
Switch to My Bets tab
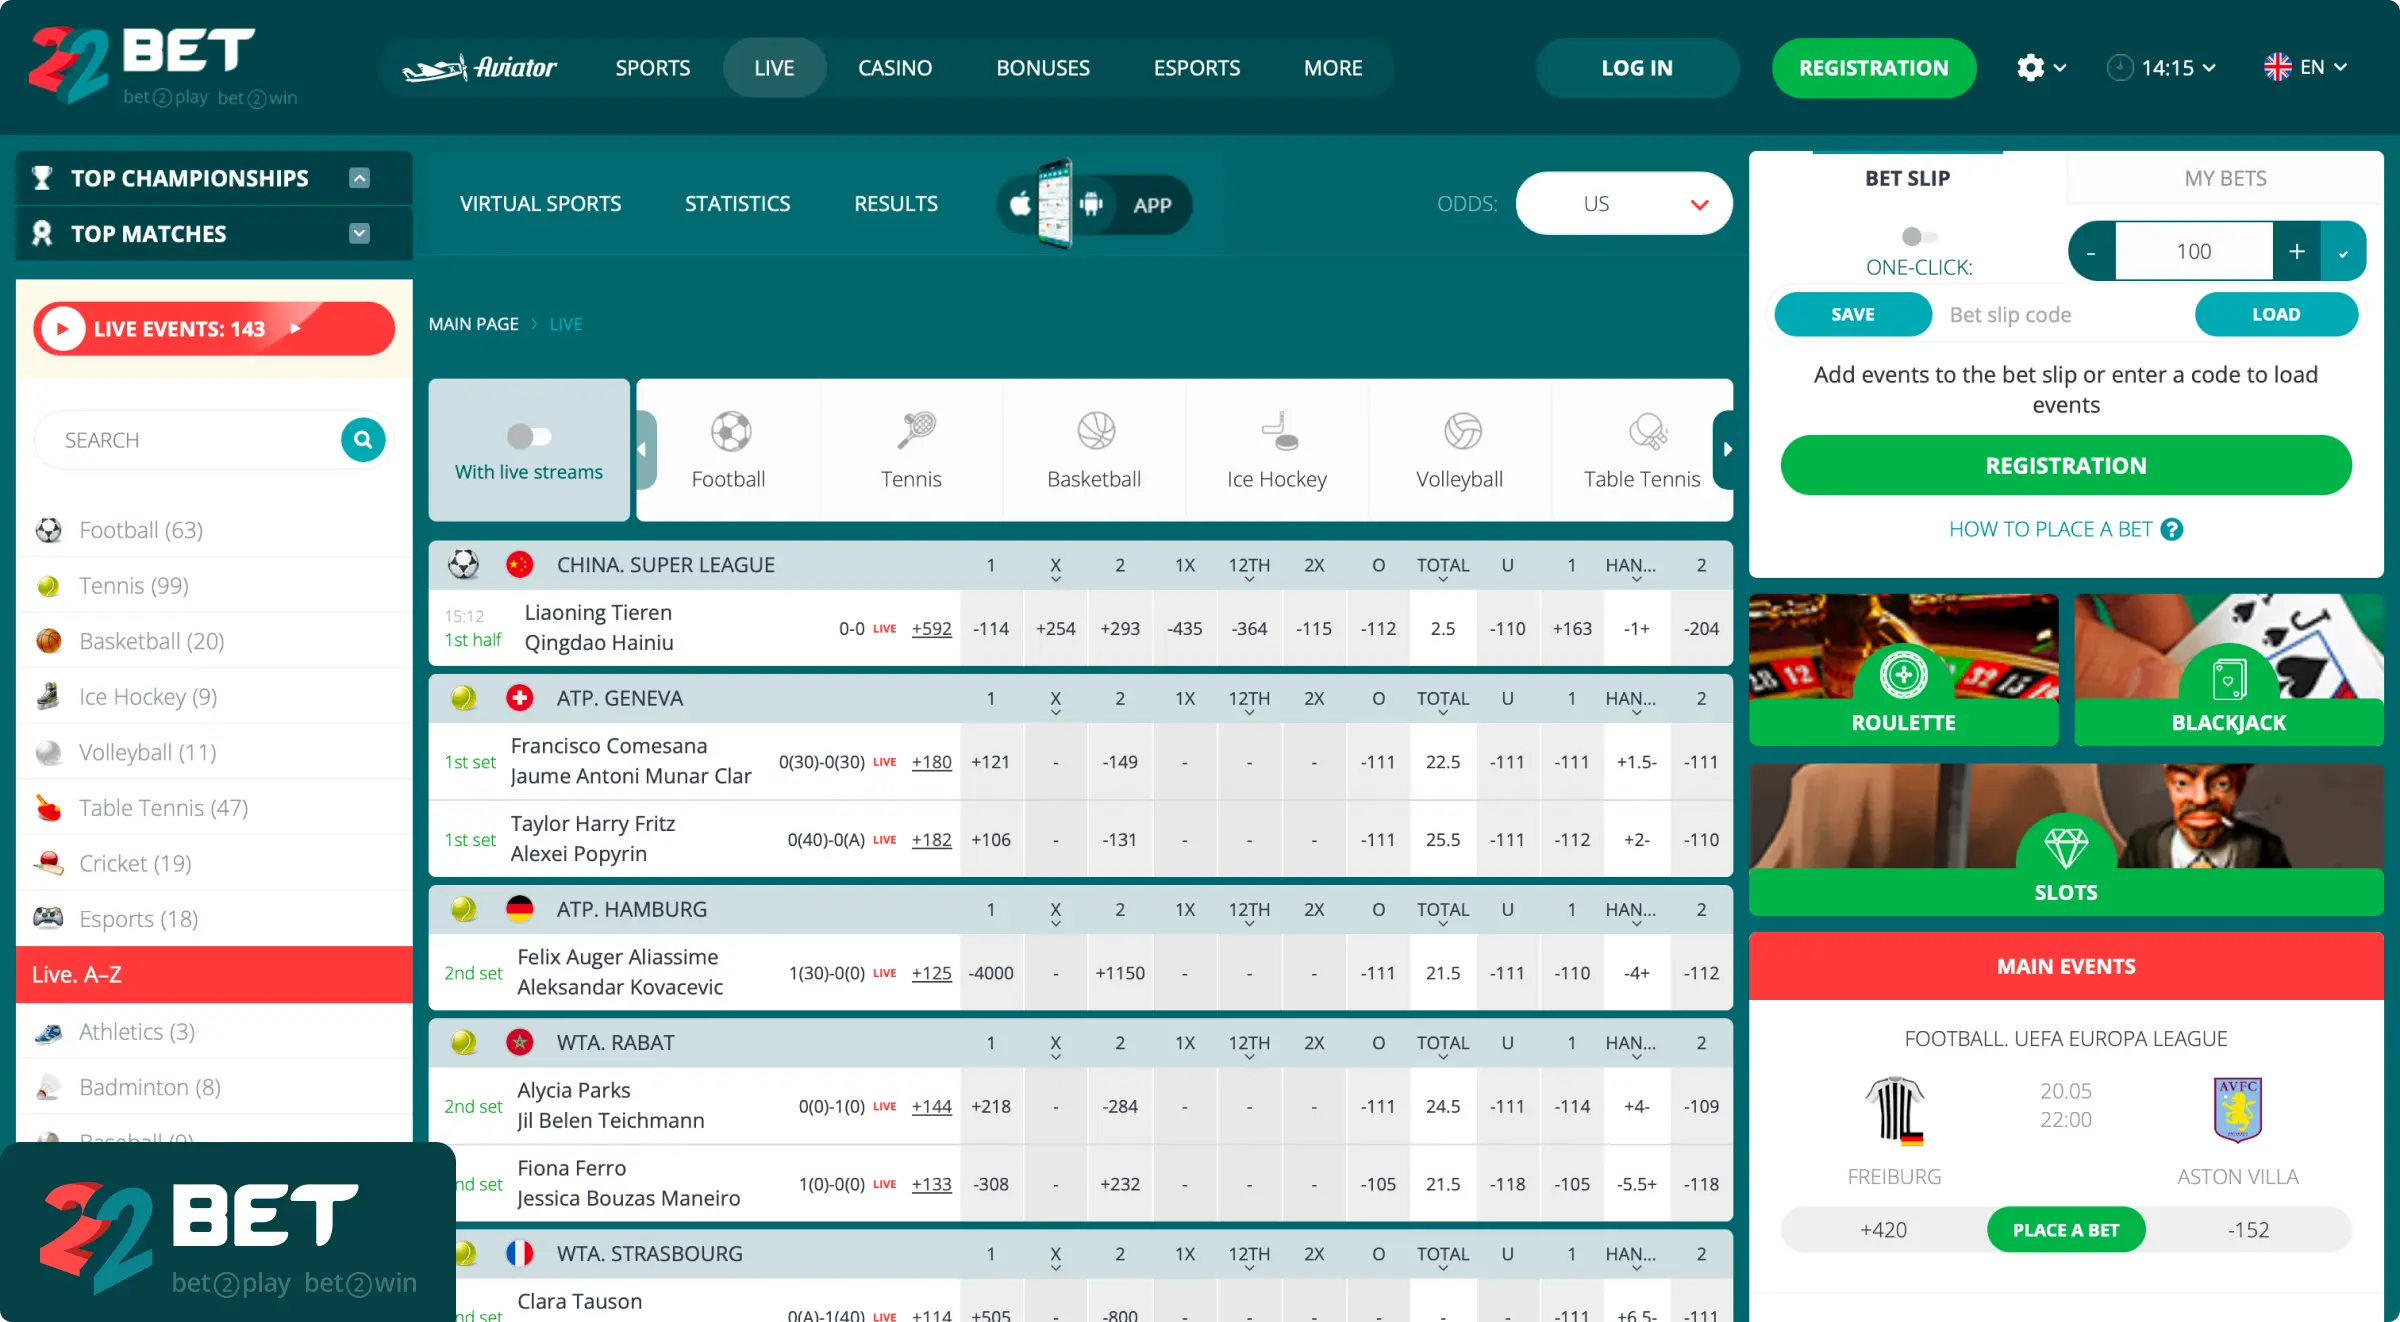(x=2225, y=178)
